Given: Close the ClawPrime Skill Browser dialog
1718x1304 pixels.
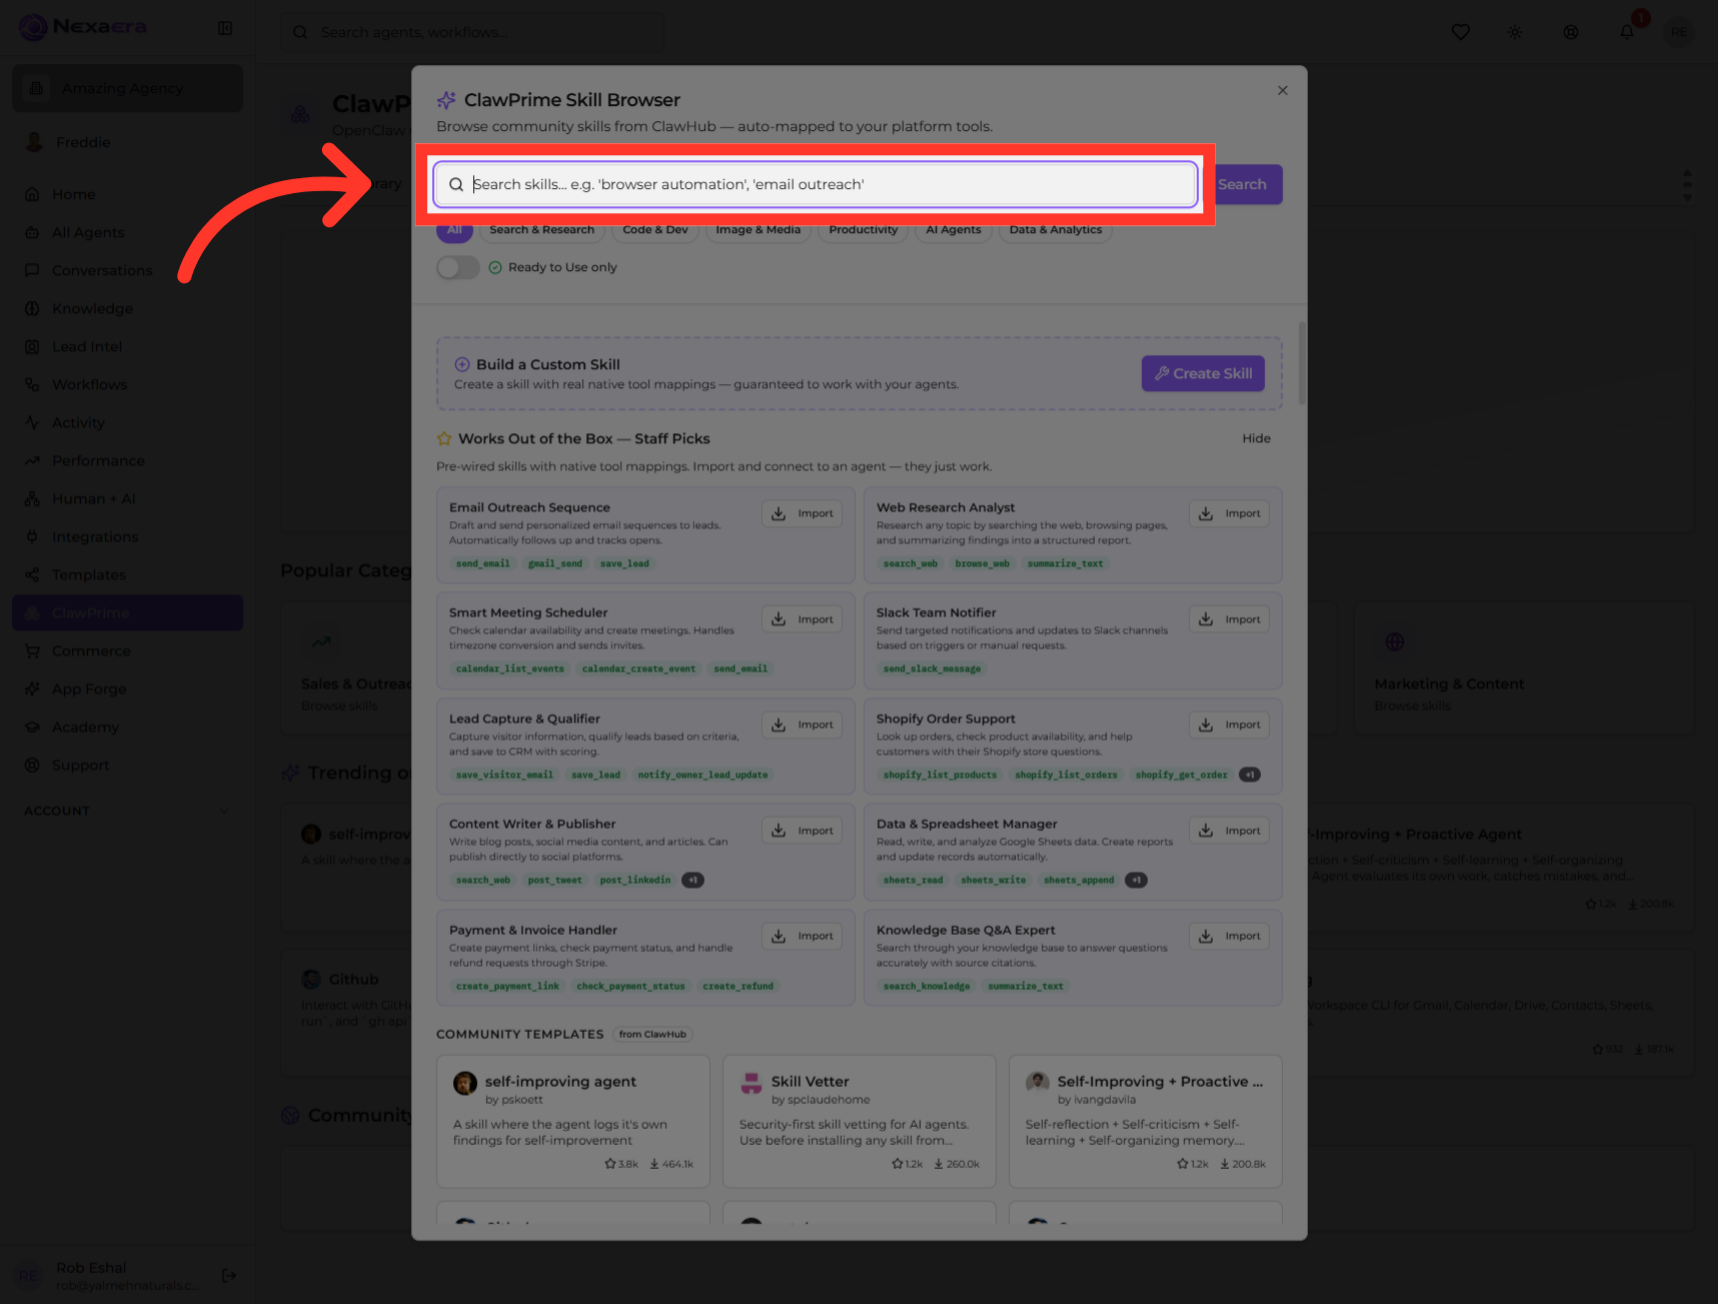Looking at the screenshot, I should click(1282, 90).
